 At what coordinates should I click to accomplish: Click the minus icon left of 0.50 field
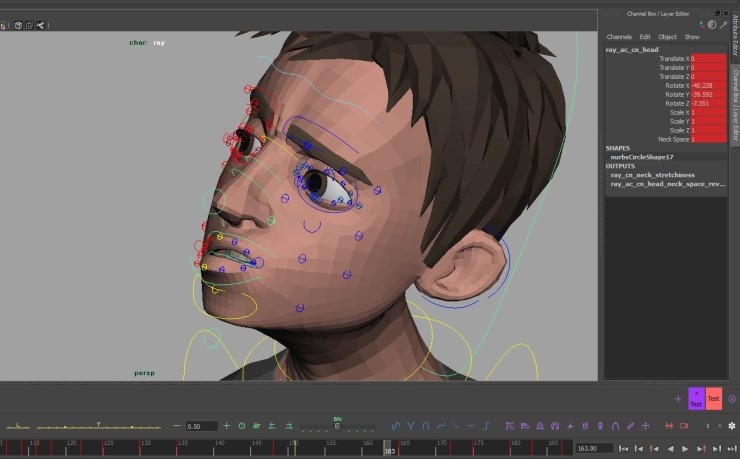[x=177, y=426]
